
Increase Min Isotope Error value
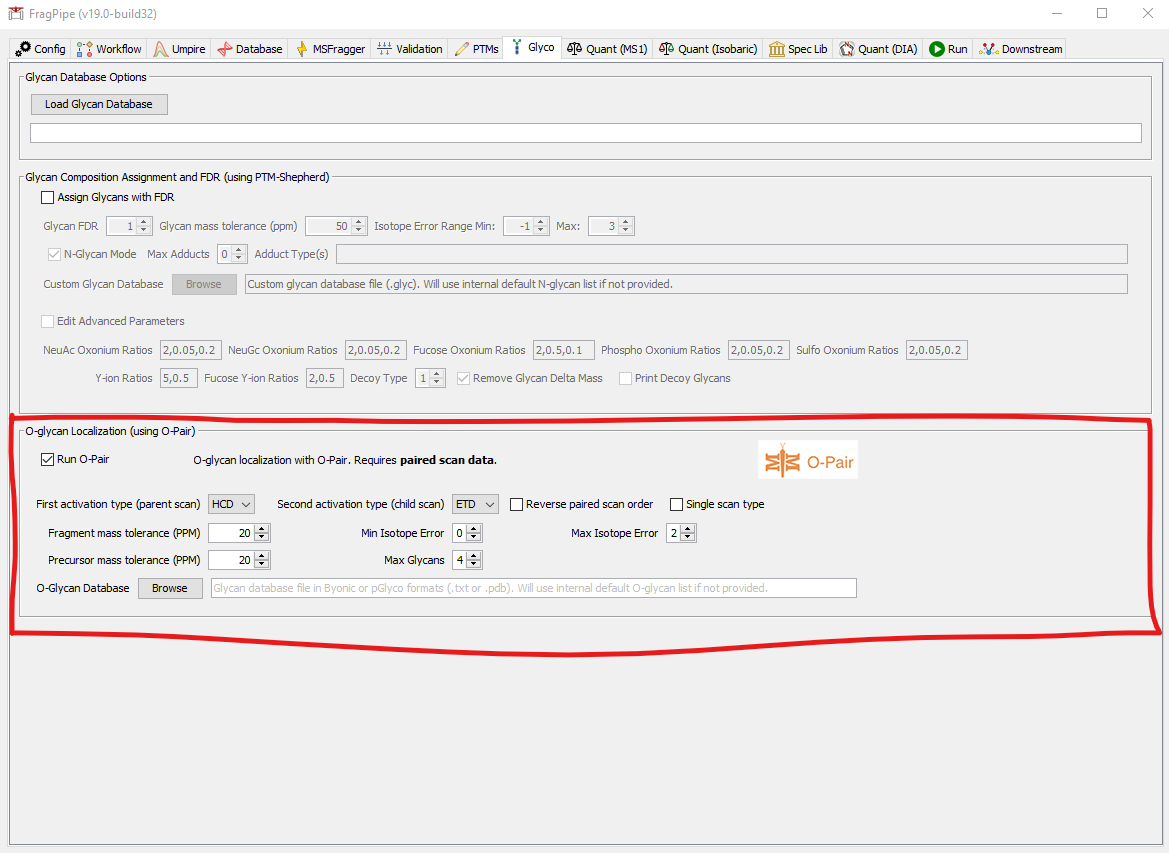click(x=474, y=529)
